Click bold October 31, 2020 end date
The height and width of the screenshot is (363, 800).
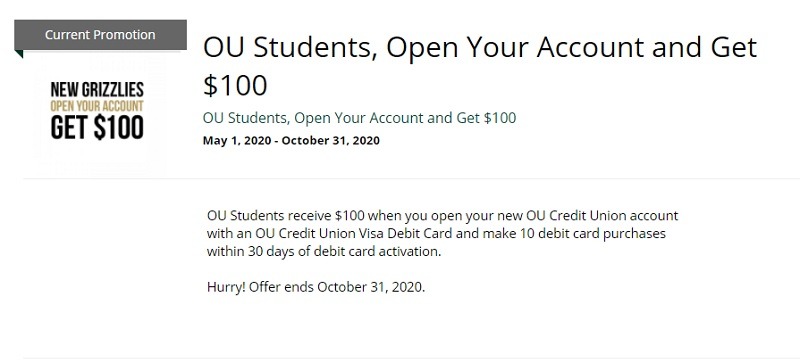[330, 140]
